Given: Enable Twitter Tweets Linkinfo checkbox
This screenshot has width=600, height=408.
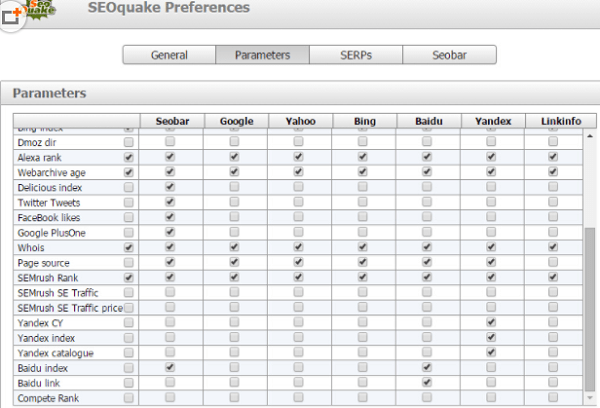Looking at the screenshot, I should [x=553, y=202].
